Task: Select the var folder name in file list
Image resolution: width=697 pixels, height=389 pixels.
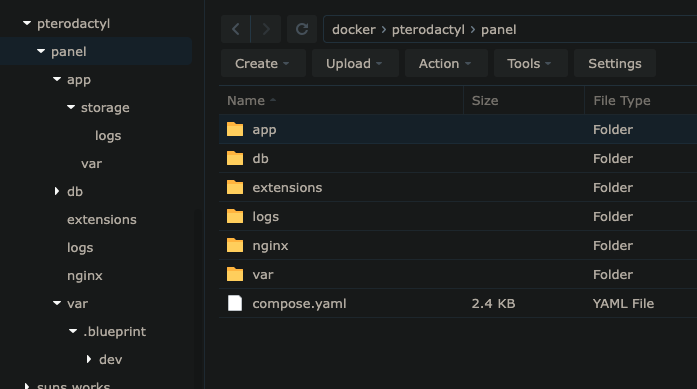Action: pos(263,275)
